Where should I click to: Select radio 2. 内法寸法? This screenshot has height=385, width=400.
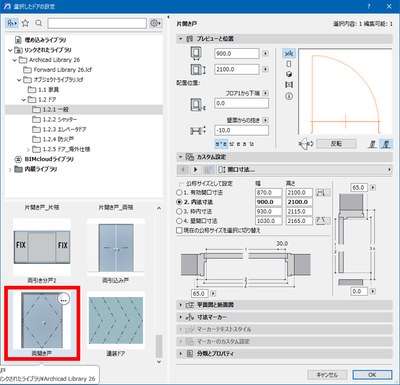click(179, 202)
